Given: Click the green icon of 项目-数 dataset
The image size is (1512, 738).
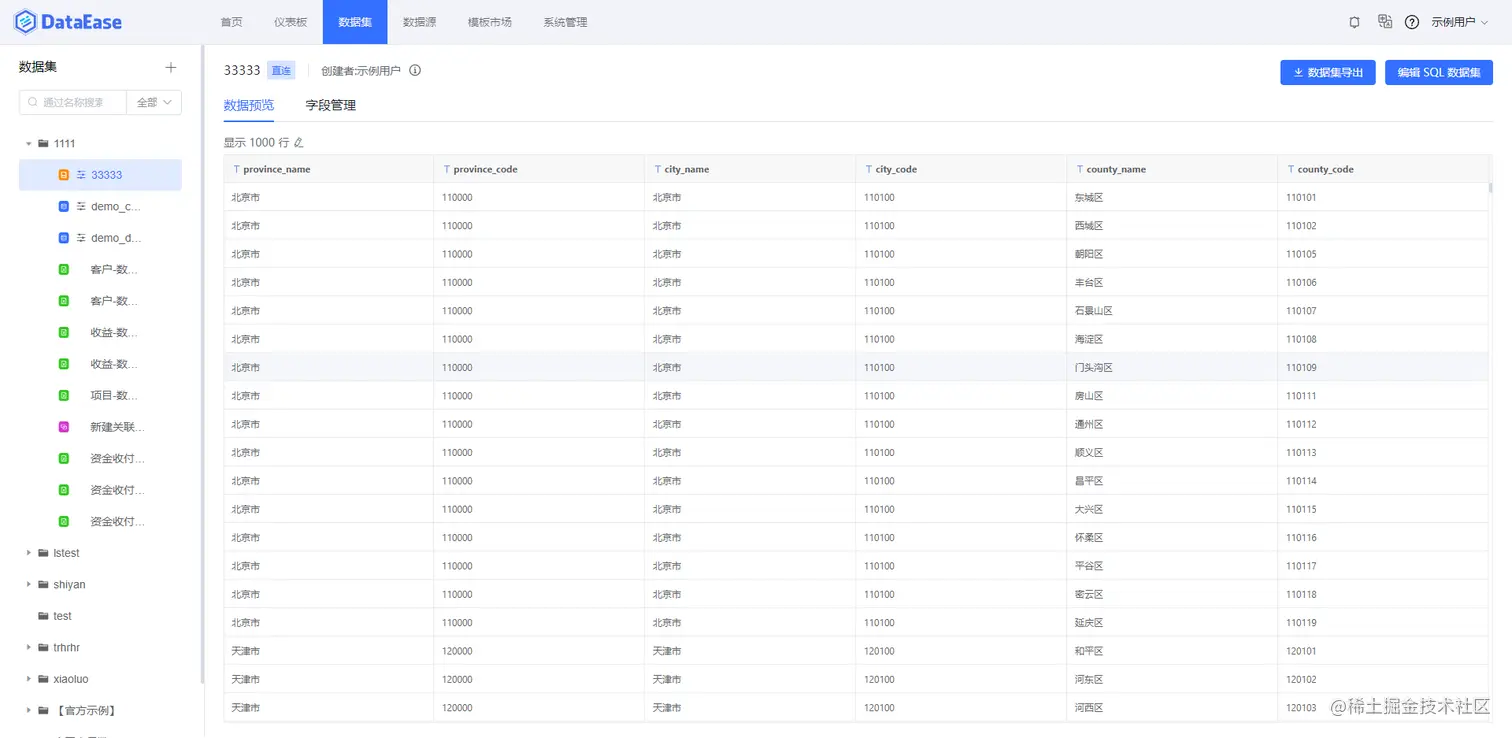Looking at the screenshot, I should 64,396.
